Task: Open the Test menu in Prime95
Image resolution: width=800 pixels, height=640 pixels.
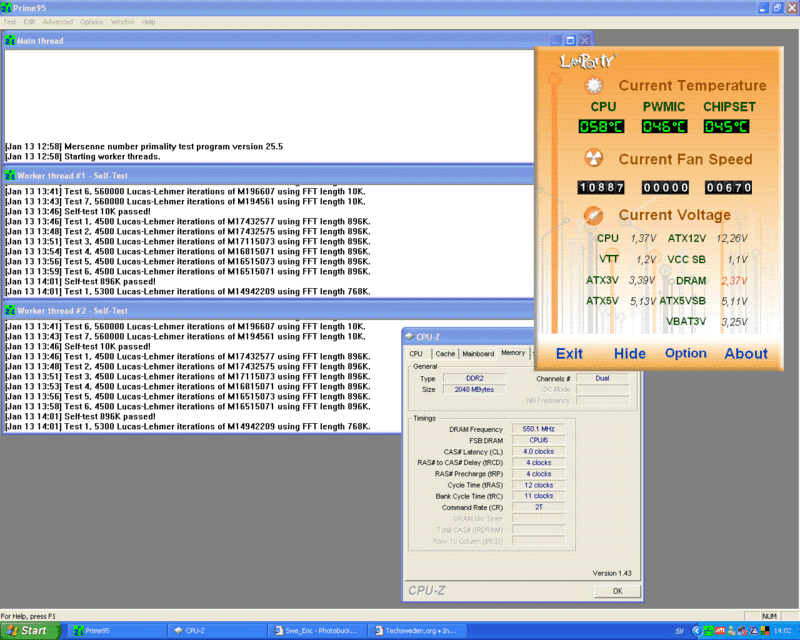Action: pos(10,22)
